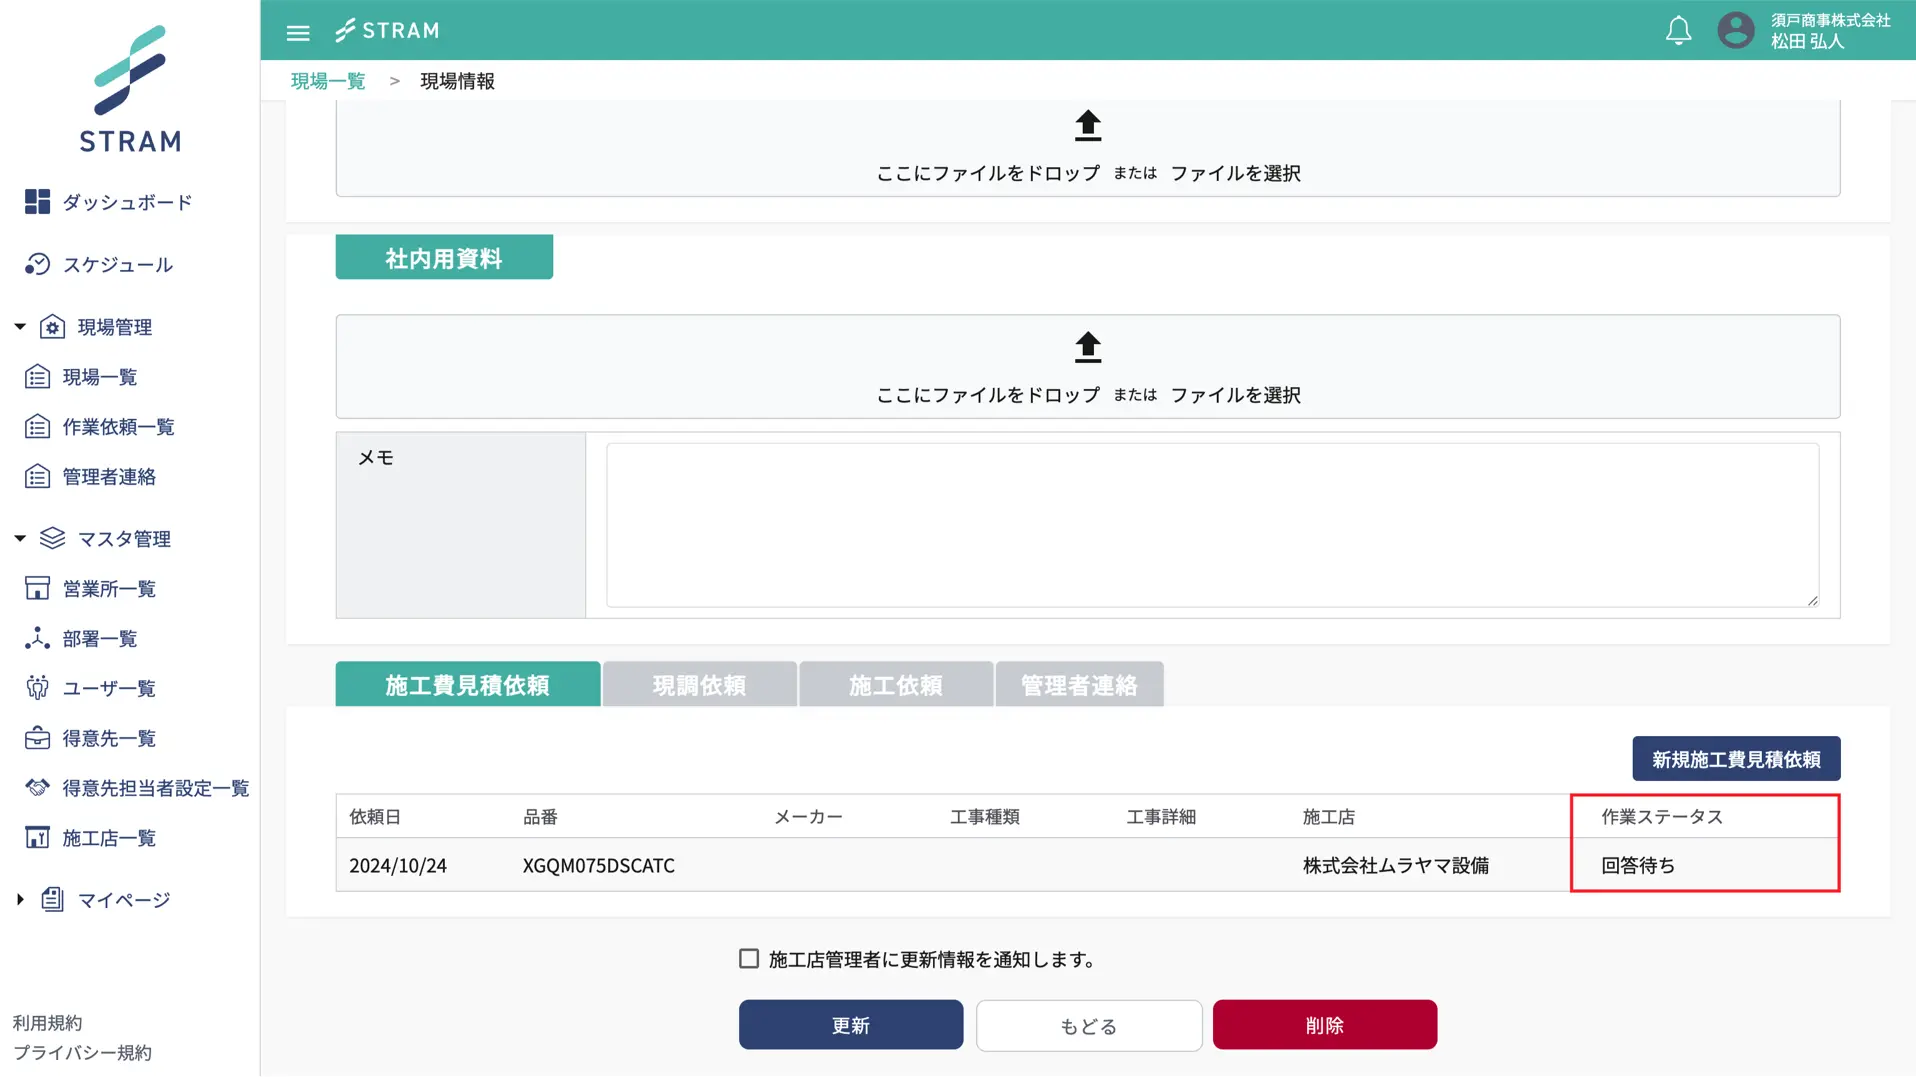Open 管理者連絡 from the sidebar
This screenshot has width=1916, height=1077.
pyautogui.click(x=110, y=476)
